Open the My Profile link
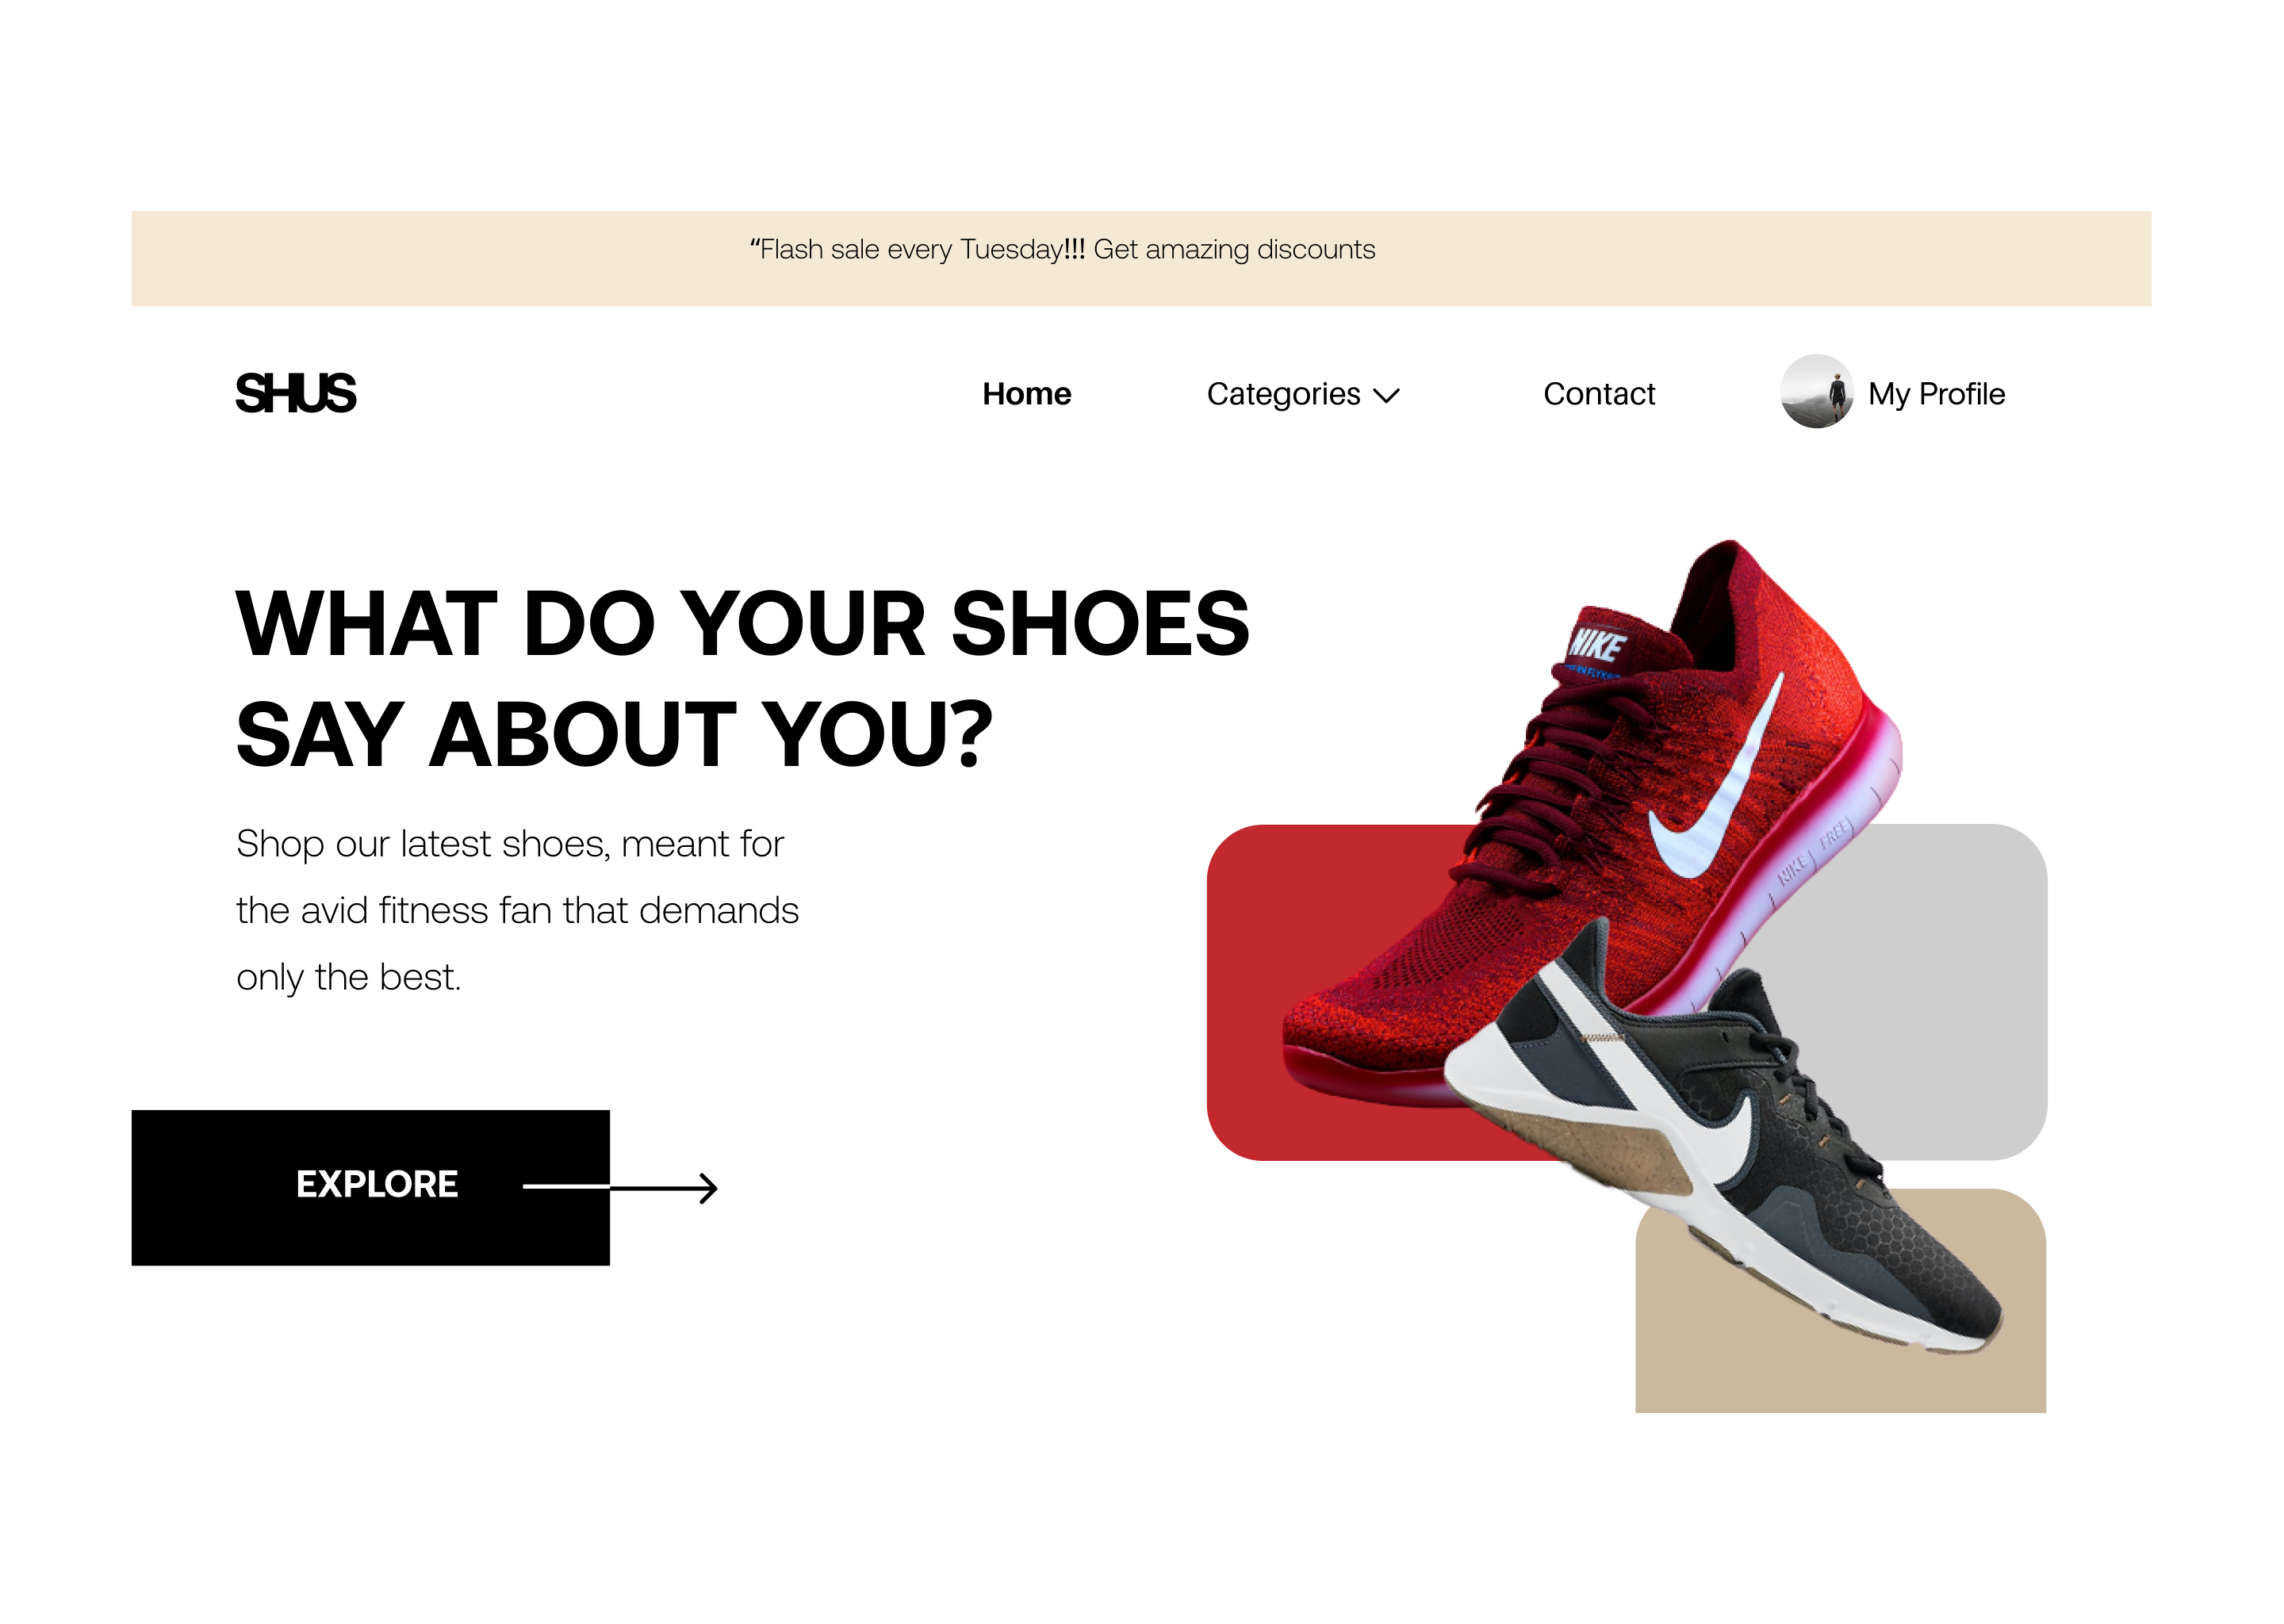 (x=1935, y=394)
